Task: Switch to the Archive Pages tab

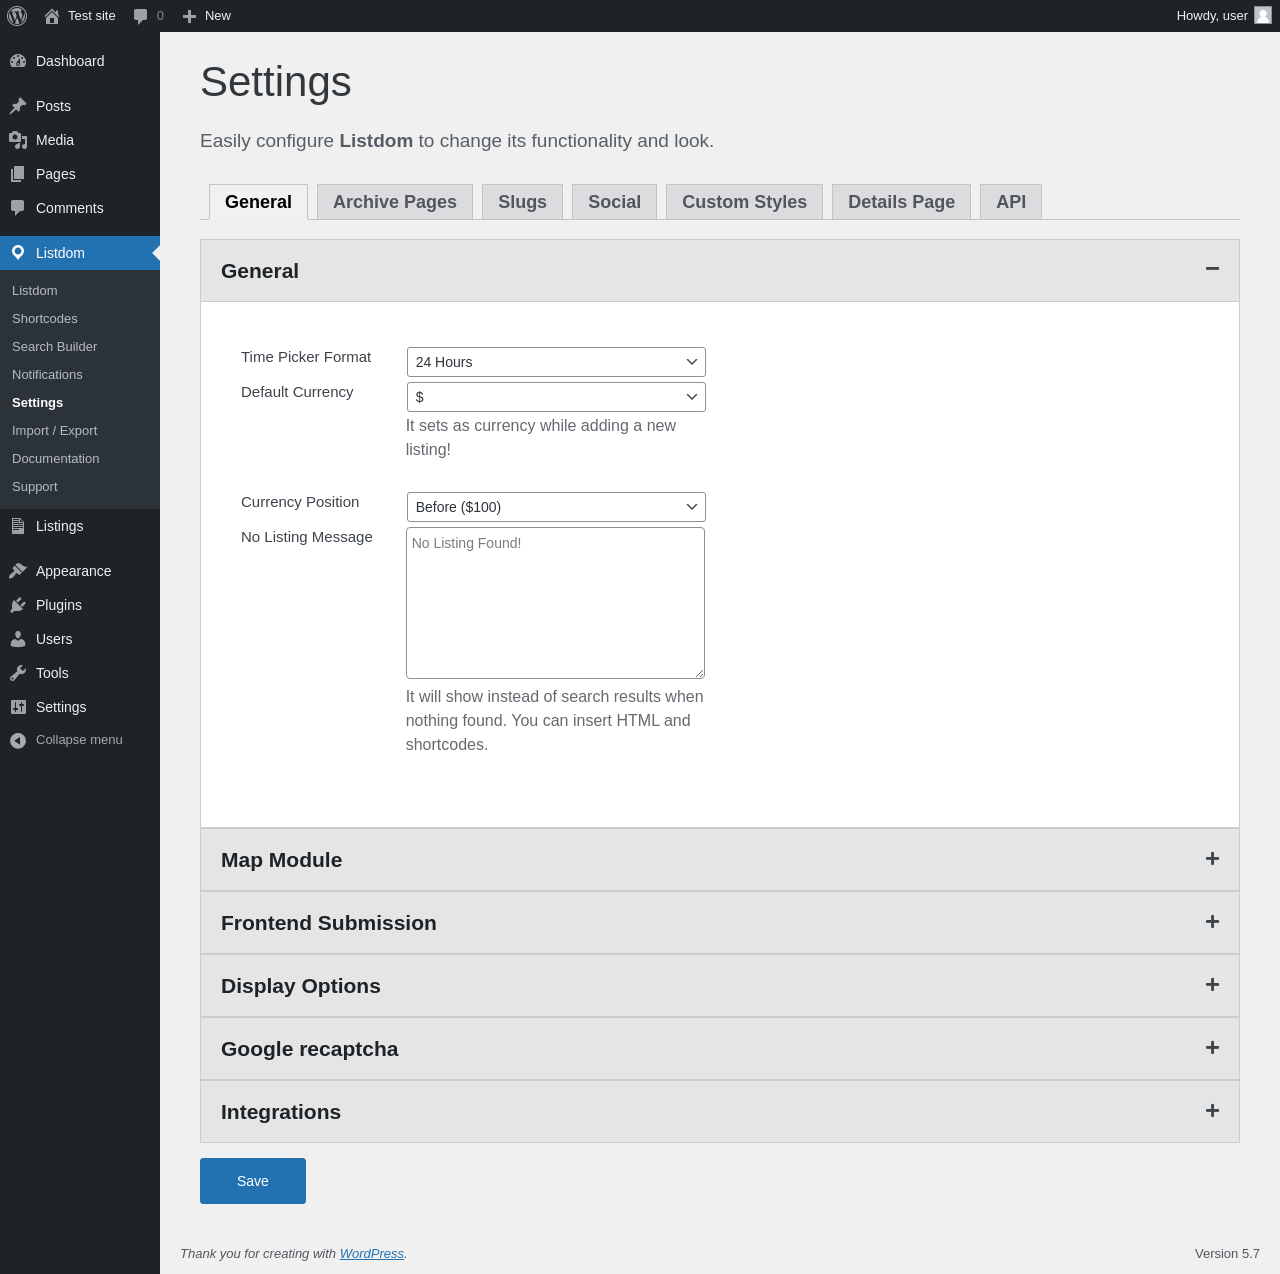Action: [x=394, y=202]
